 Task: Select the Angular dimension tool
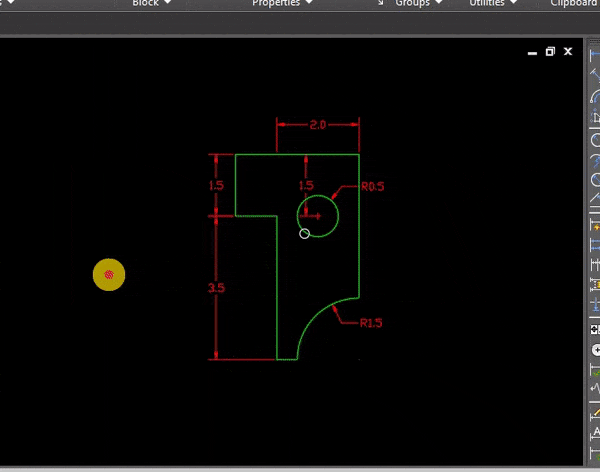(x=595, y=198)
